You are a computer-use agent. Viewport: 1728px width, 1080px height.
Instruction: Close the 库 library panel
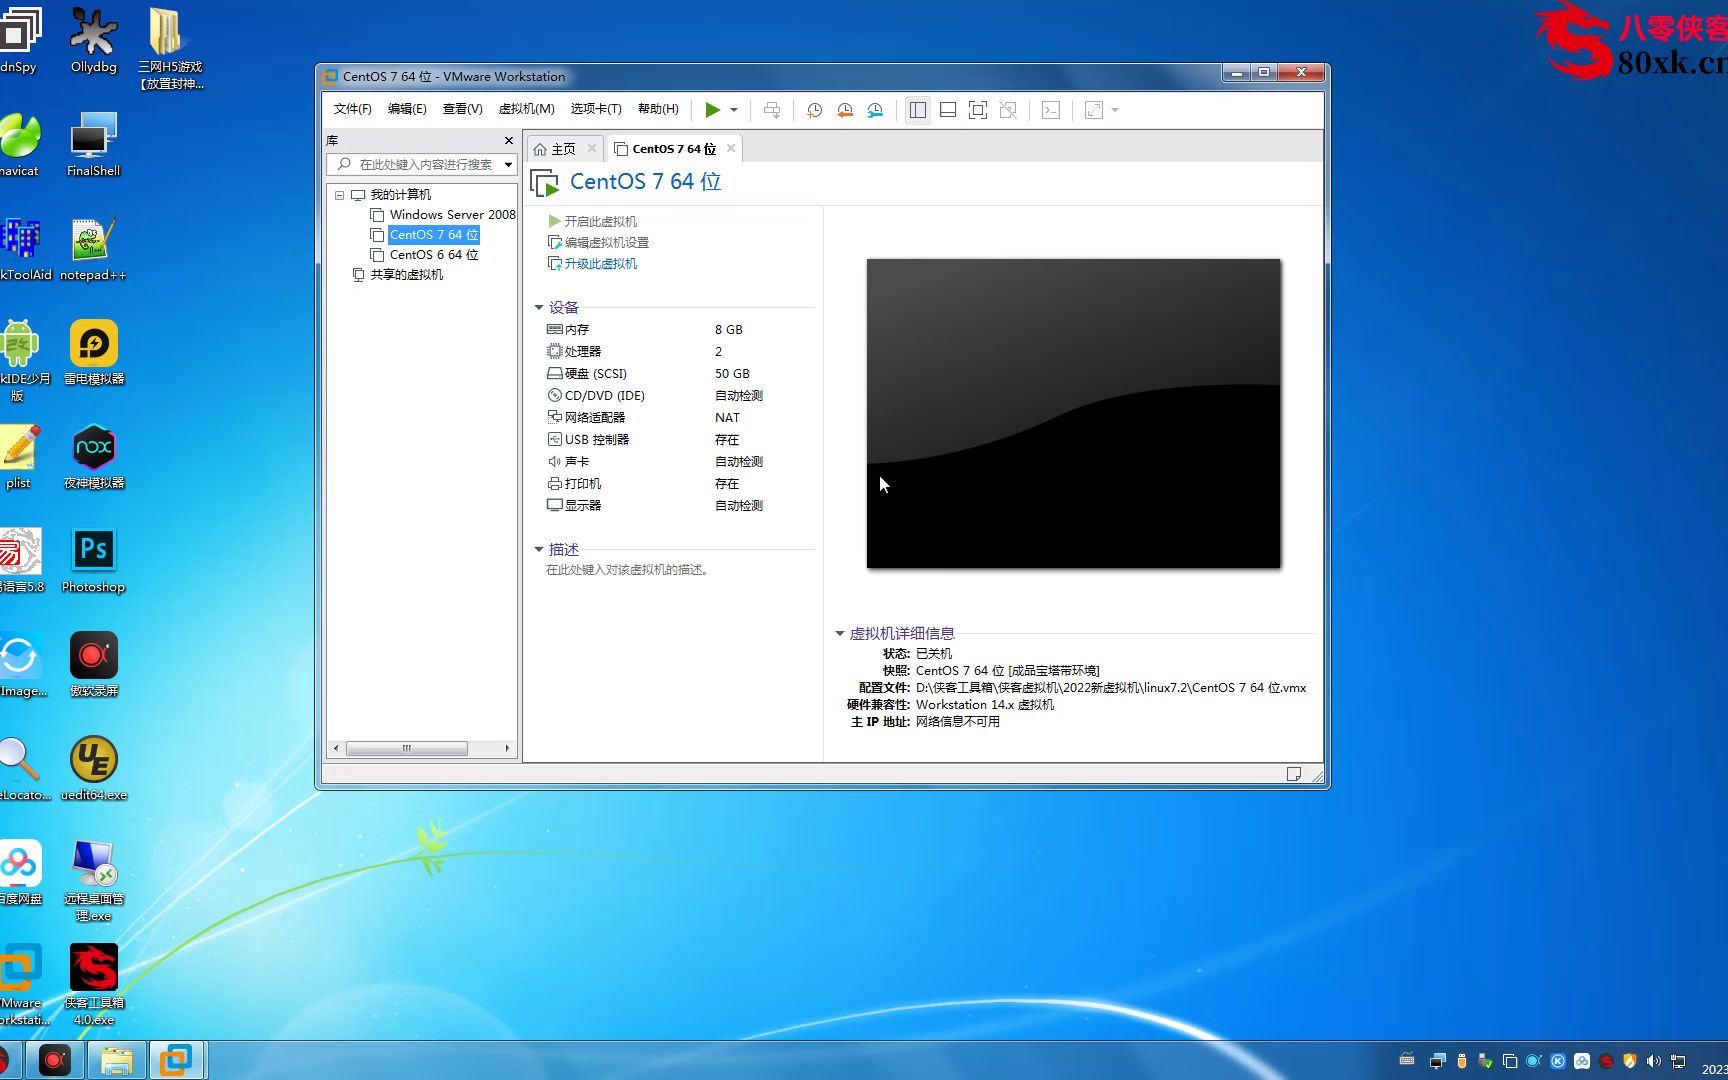(x=508, y=140)
